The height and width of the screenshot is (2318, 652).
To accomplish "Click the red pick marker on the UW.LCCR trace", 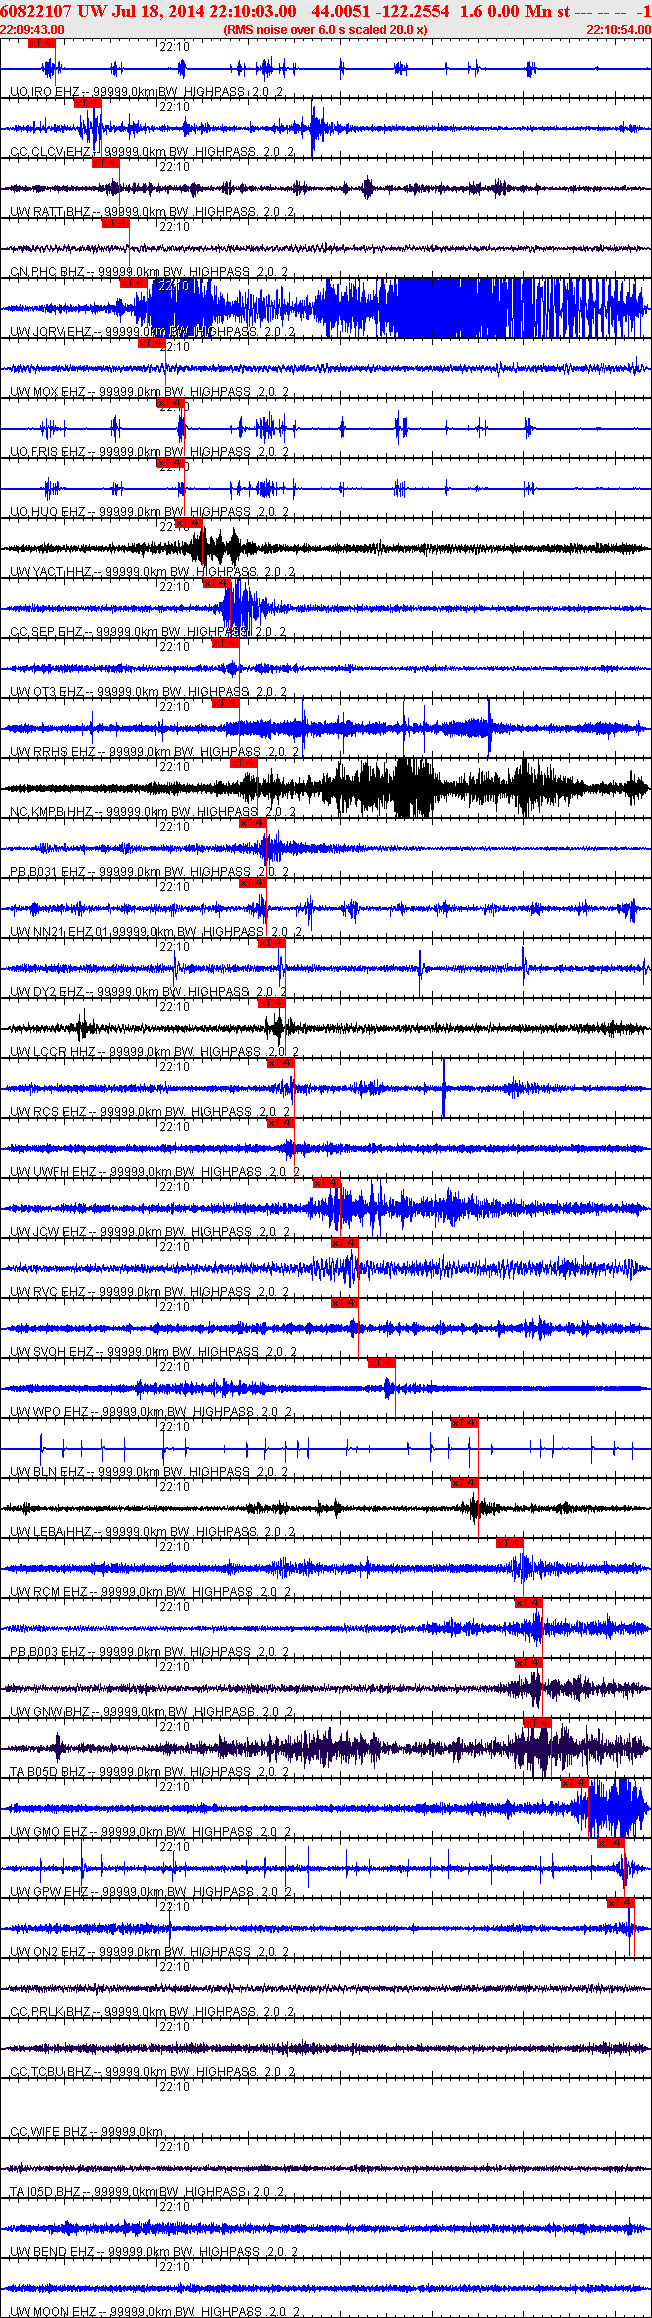I will [x=271, y=1003].
